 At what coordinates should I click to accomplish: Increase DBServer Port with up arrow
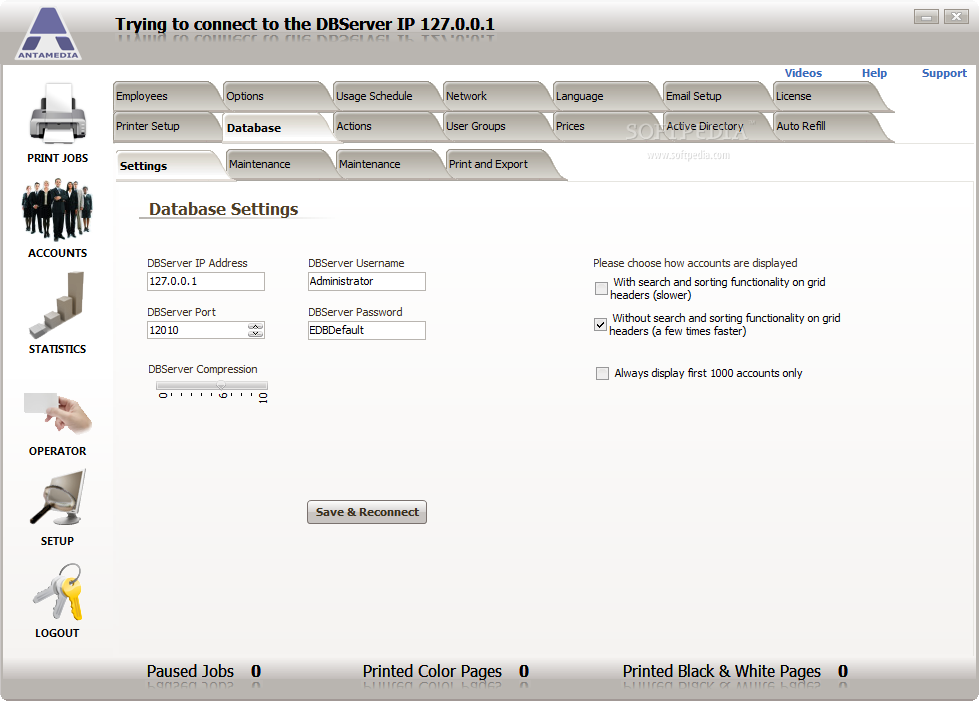[255, 326]
